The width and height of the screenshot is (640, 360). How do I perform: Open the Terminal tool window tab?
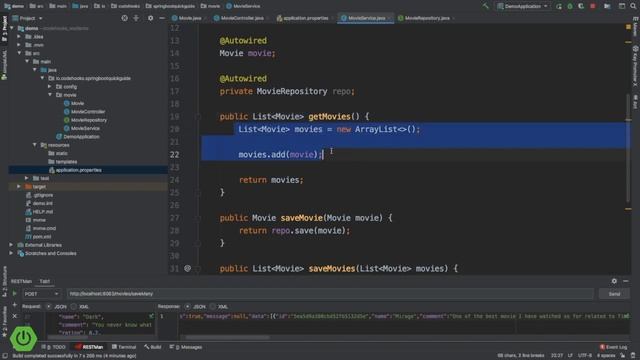tap(124, 347)
